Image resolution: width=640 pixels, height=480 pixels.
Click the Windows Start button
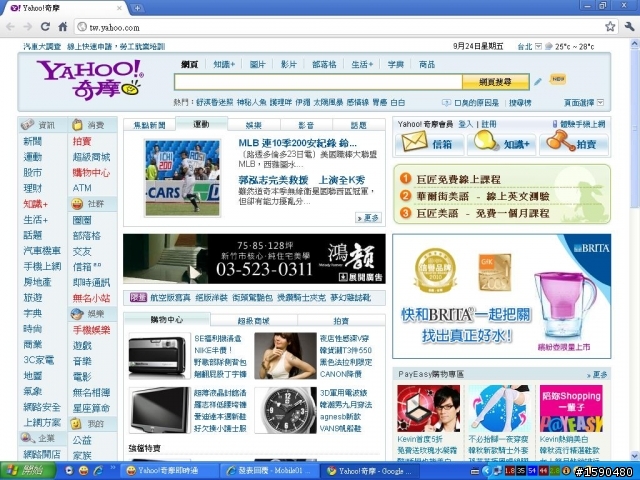coord(27,471)
